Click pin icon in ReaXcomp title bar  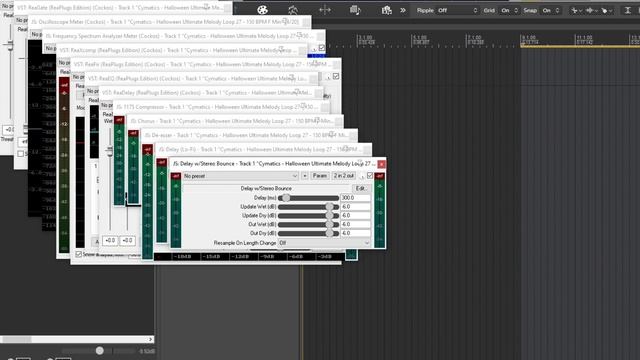pos(281,49)
